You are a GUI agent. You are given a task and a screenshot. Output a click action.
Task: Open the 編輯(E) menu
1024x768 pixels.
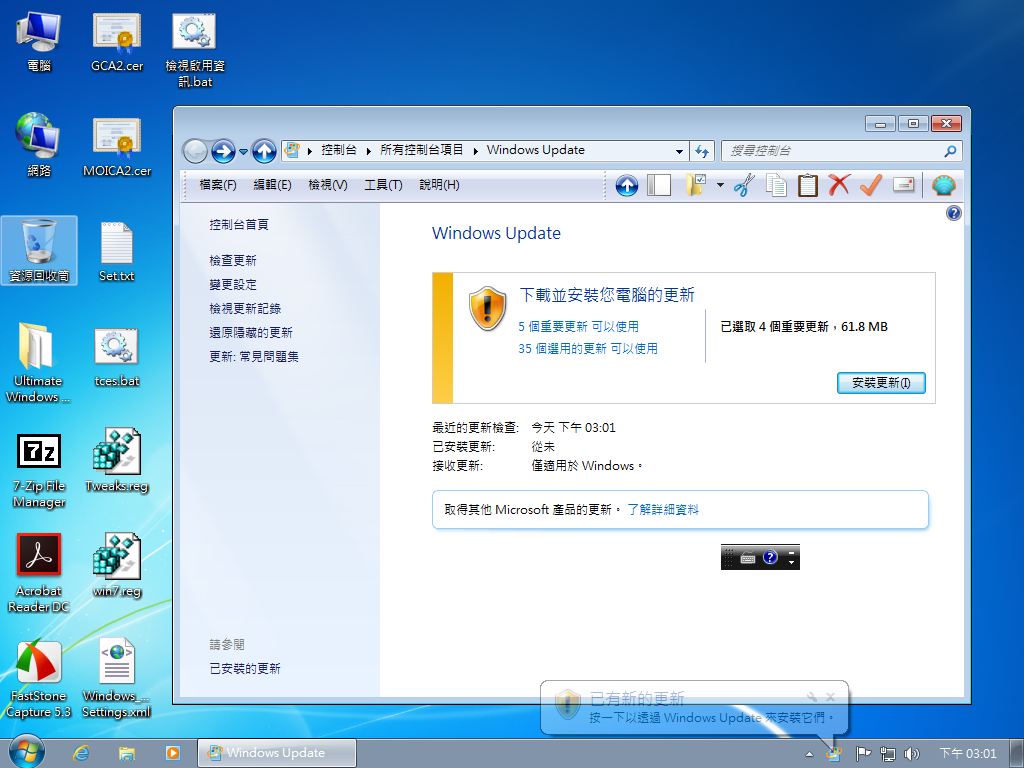click(272, 185)
